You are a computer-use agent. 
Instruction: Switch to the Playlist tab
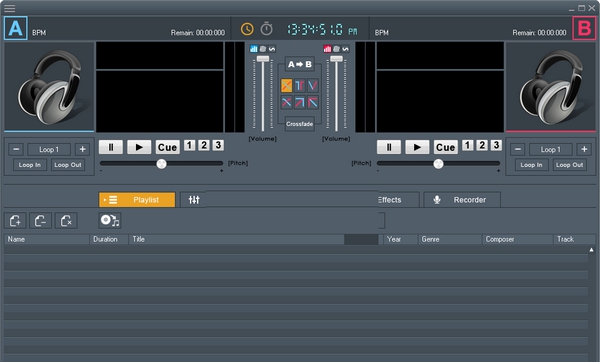pos(137,200)
